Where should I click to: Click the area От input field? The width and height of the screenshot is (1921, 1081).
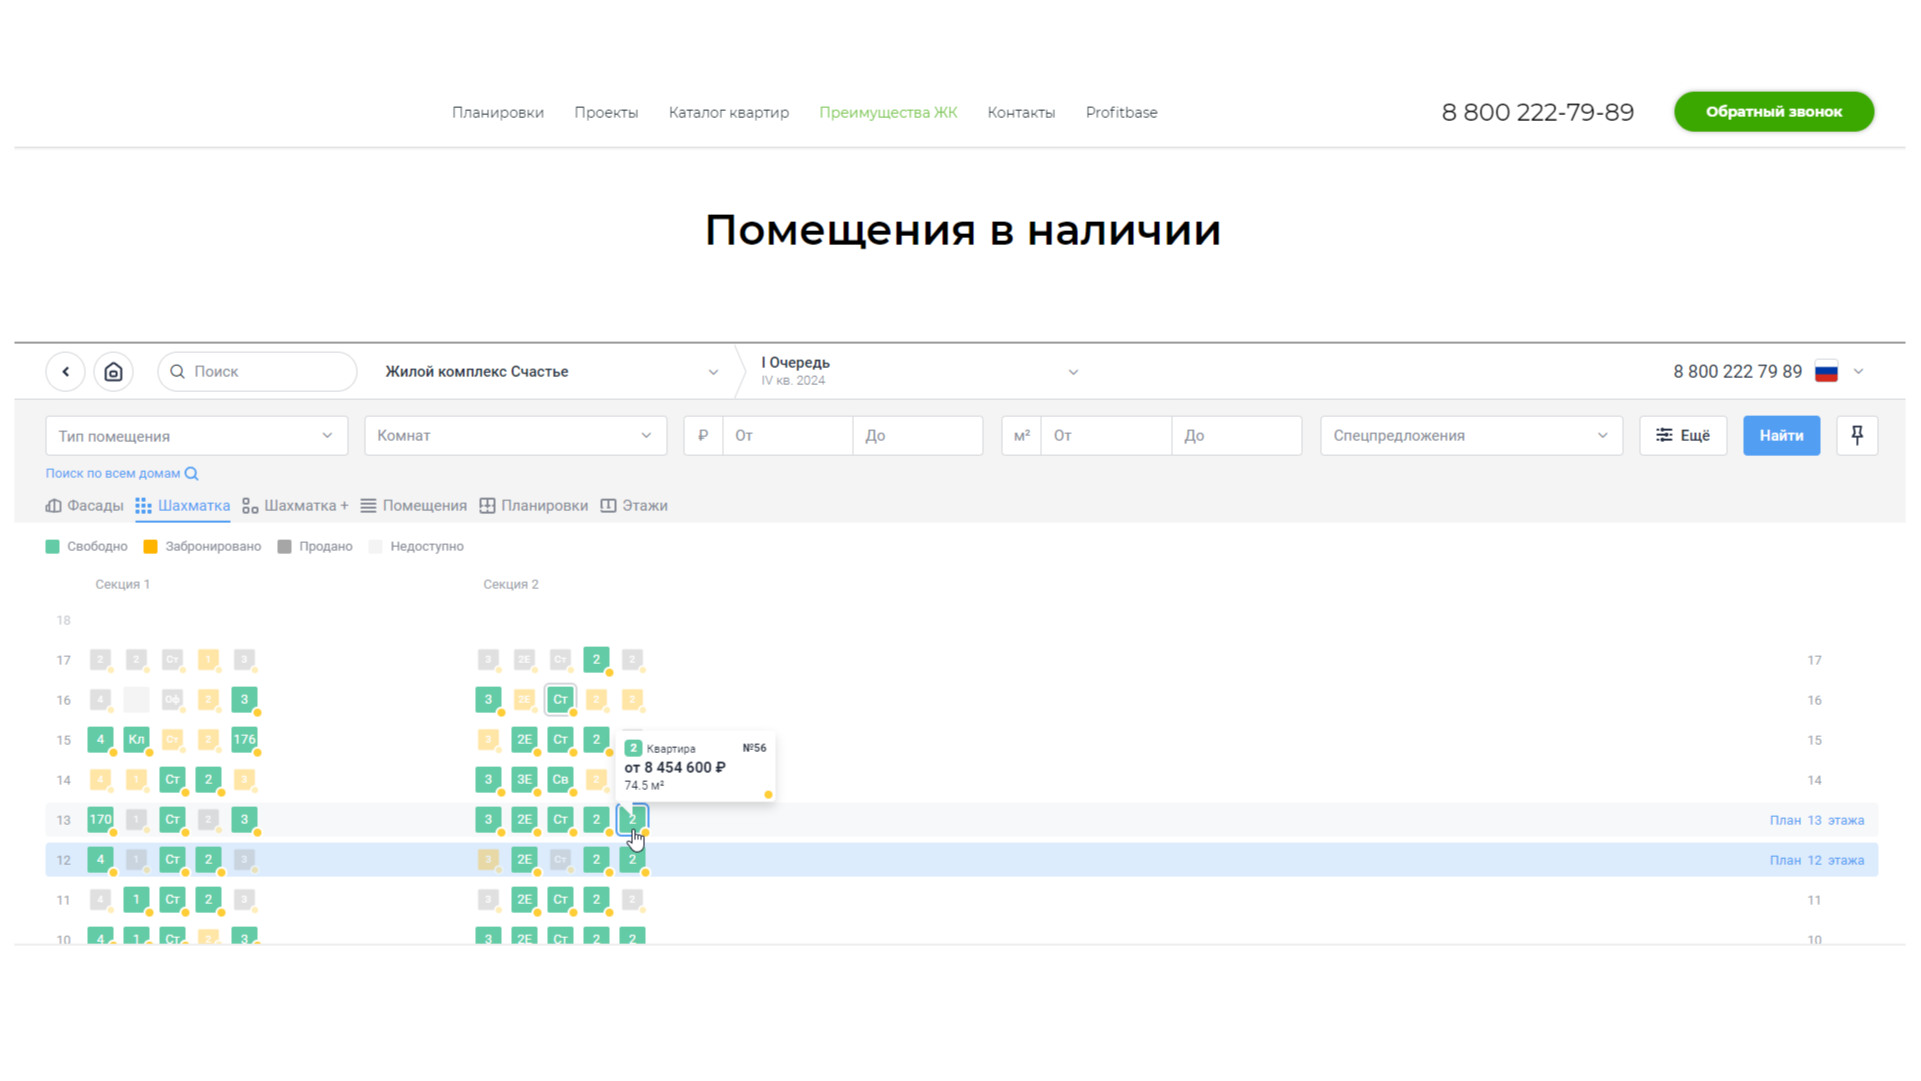click(x=1106, y=436)
